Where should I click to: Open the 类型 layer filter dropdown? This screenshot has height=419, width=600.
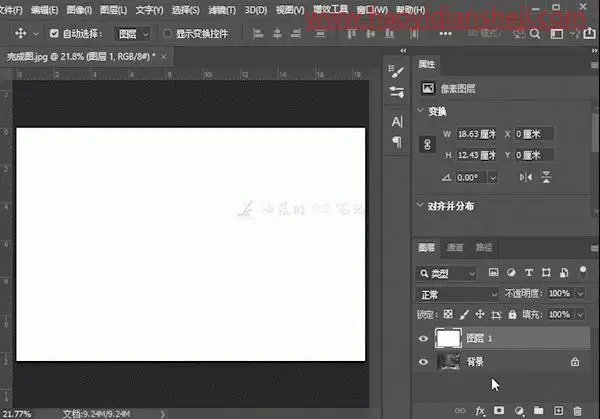tap(446, 273)
